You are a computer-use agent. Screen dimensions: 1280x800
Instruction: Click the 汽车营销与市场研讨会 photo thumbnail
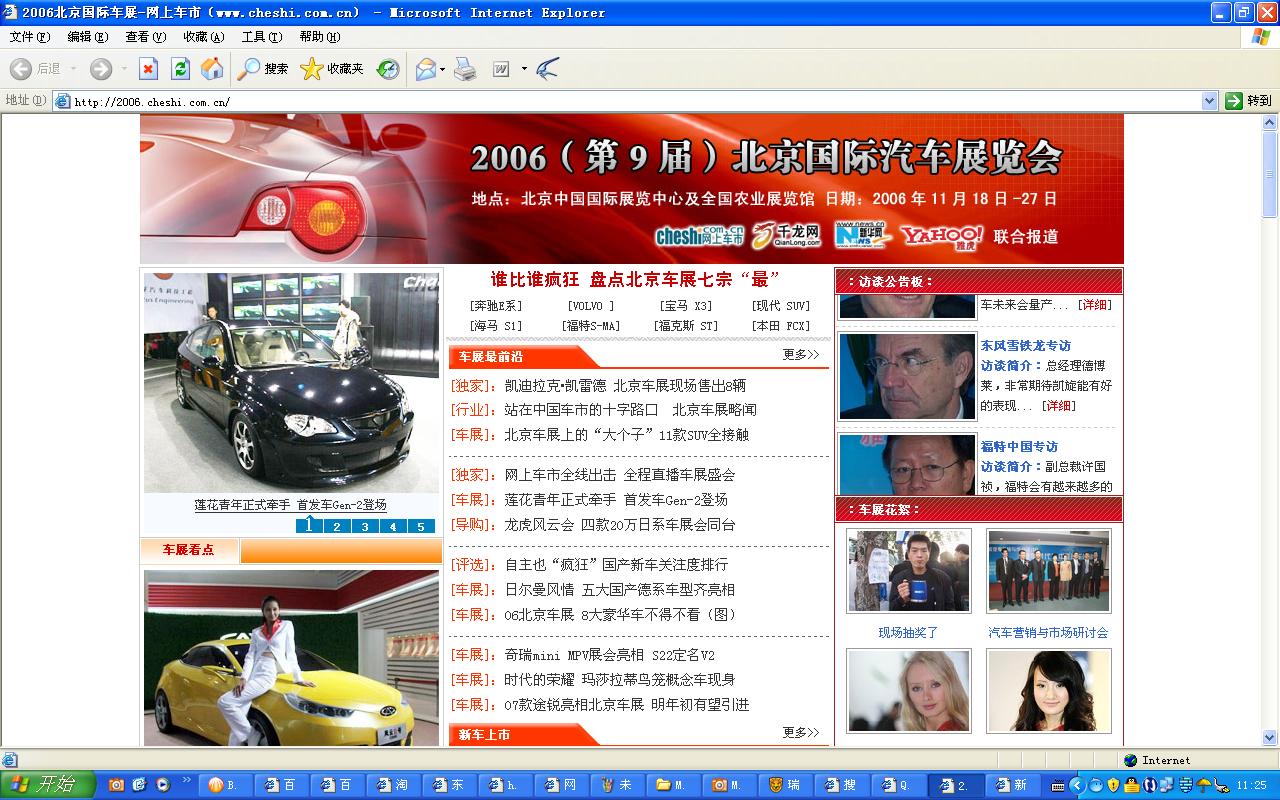click(x=1049, y=571)
